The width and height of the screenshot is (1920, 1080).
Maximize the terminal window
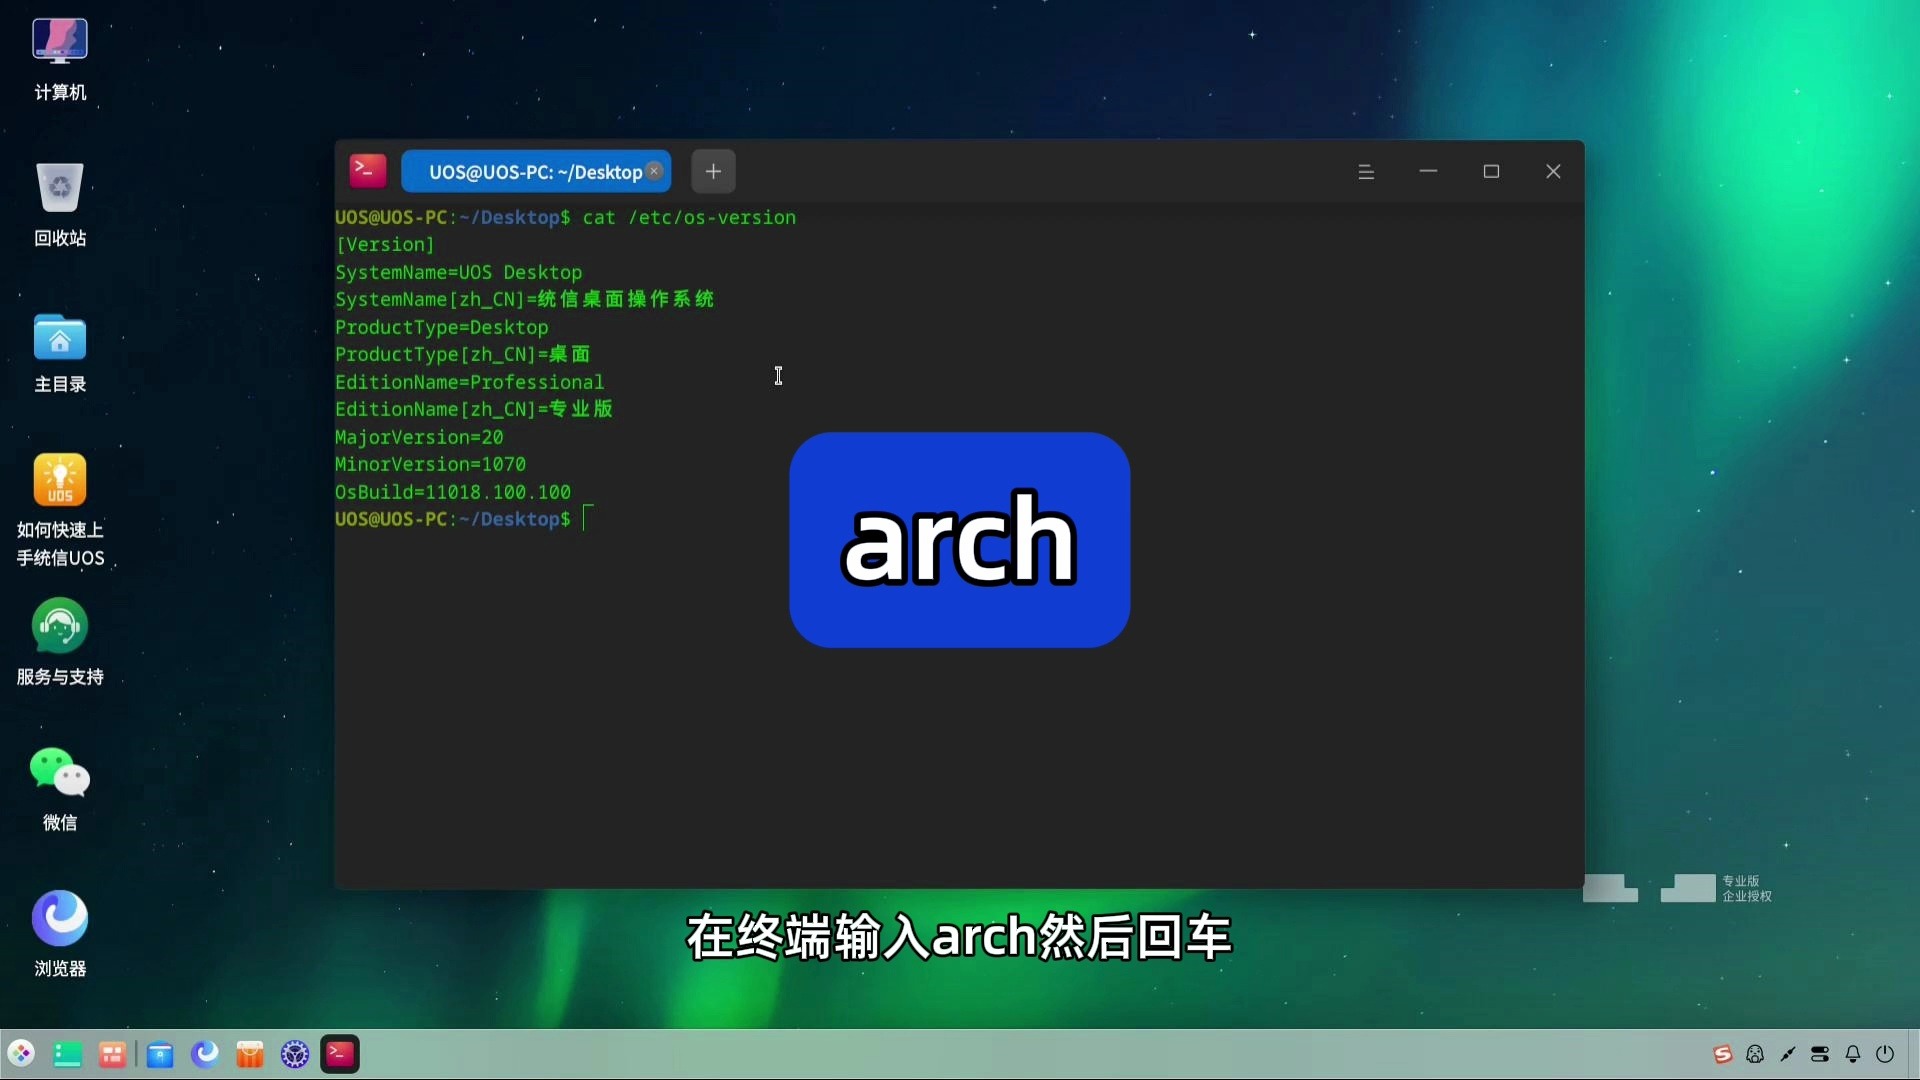1491,172
